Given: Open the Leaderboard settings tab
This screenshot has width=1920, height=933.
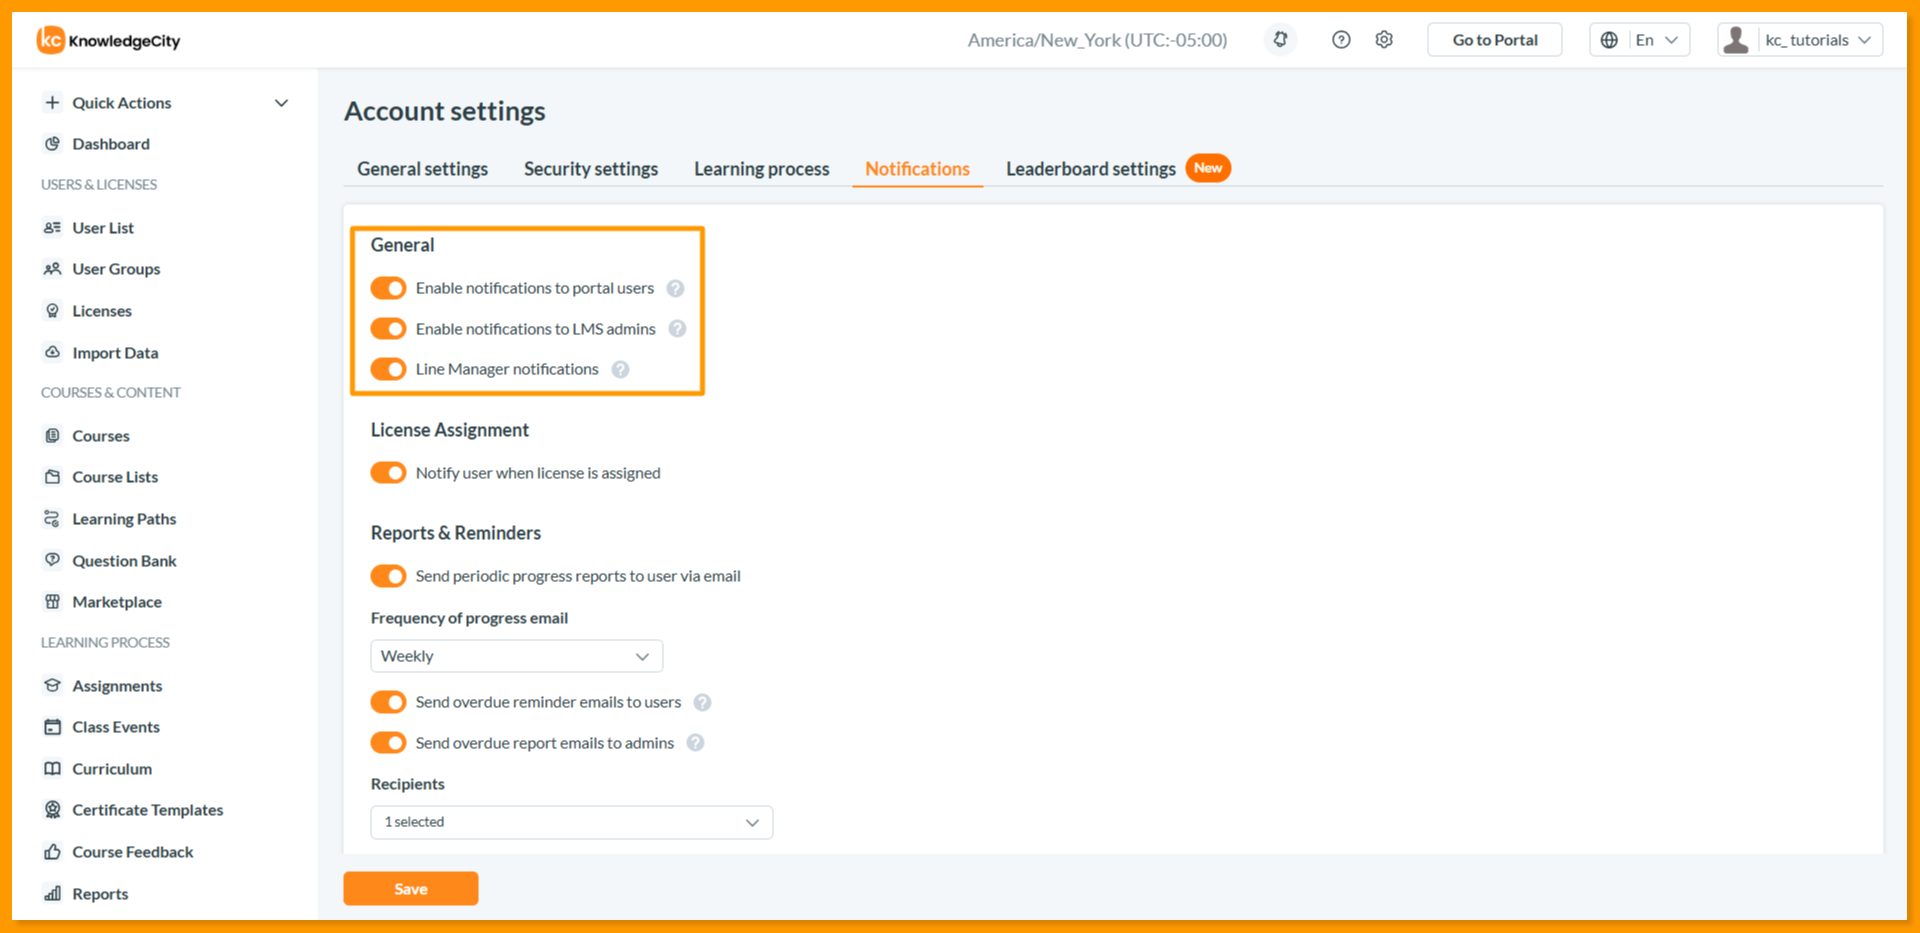Looking at the screenshot, I should point(1091,169).
